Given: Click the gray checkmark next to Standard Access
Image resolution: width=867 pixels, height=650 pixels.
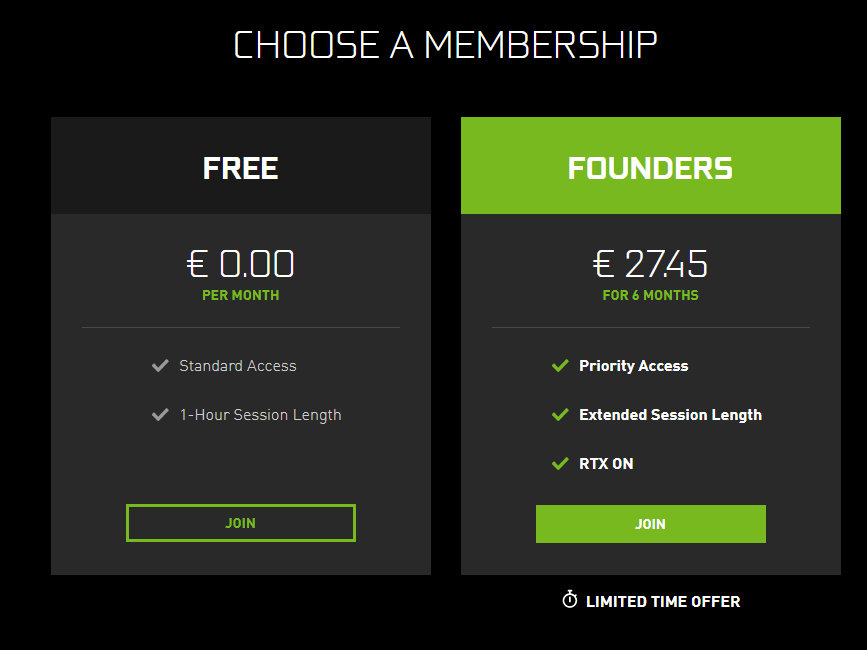Looking at the screenshot, I should (160, 366).
